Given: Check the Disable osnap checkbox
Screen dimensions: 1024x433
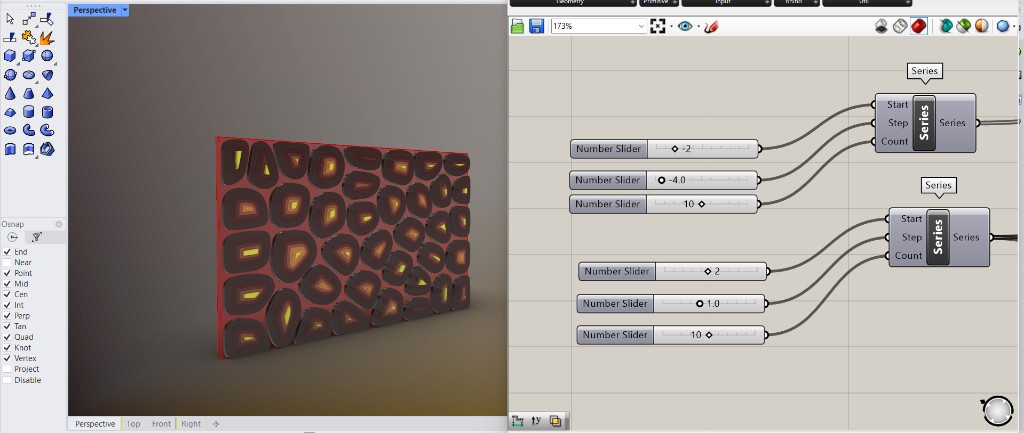Looking at the screenshot, I should coord(7,379).
